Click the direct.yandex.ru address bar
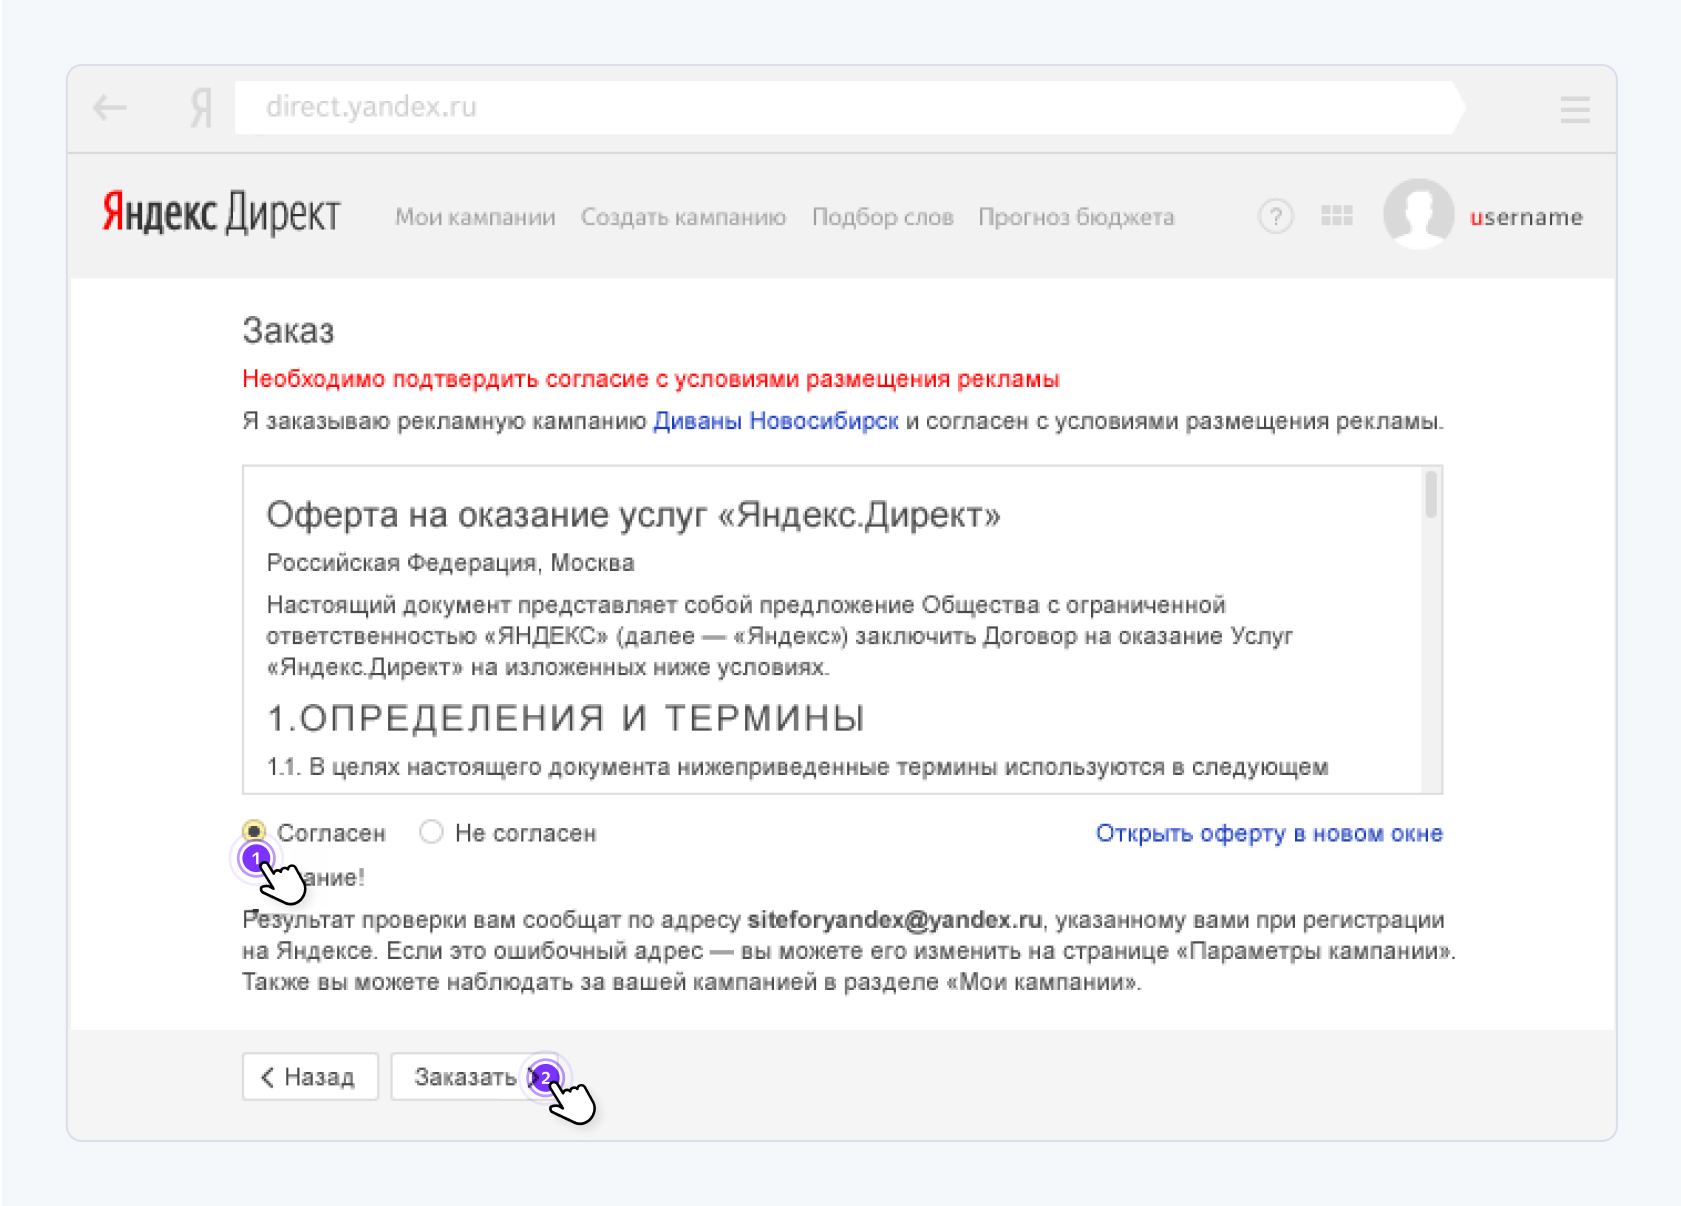 (x=850, y=107)
